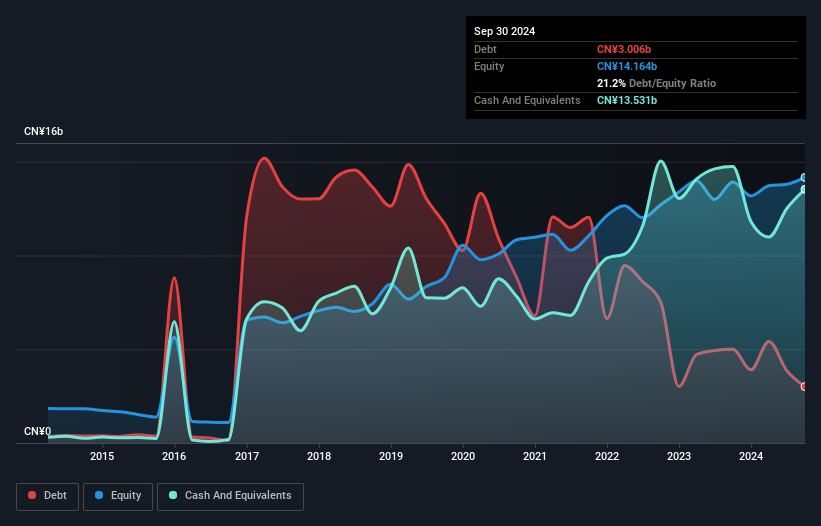Image resolution: width=821 pixels, height=526 pixels.
Task: Click the teal Cash And Equivalents legend dot
Action: coord(173,495)
